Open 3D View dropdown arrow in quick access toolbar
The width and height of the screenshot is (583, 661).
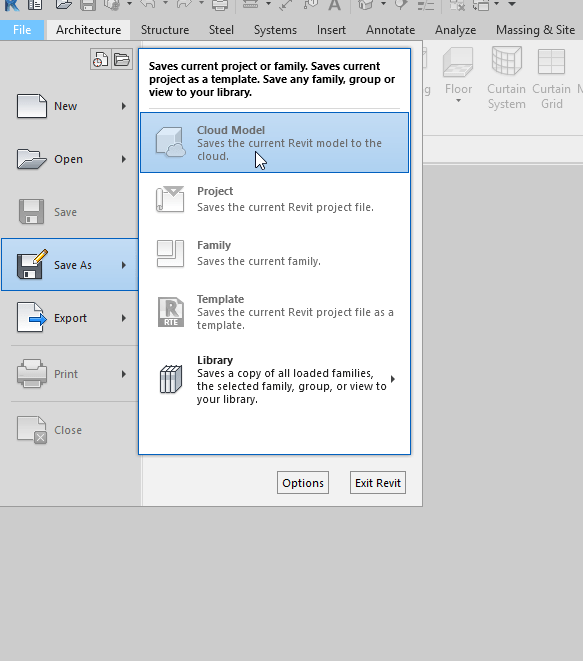383,4
